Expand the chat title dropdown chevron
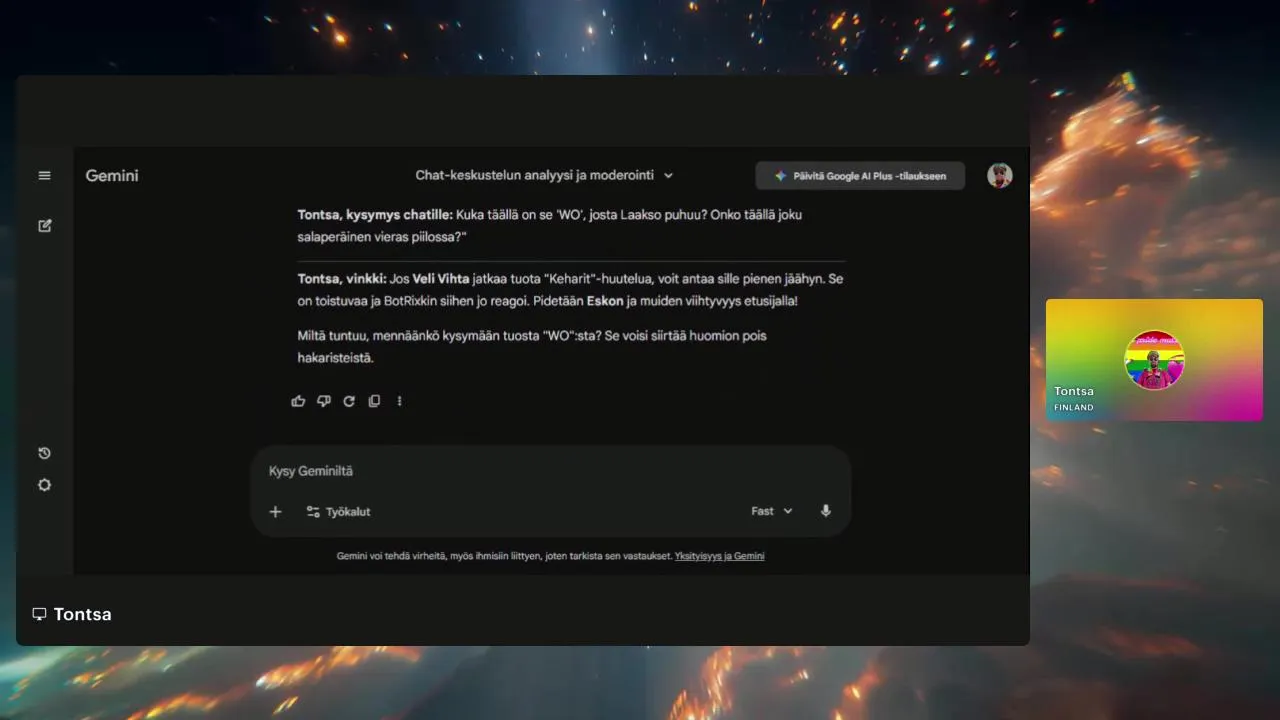This screenshot has width=1280, height=720. (668, 176)
